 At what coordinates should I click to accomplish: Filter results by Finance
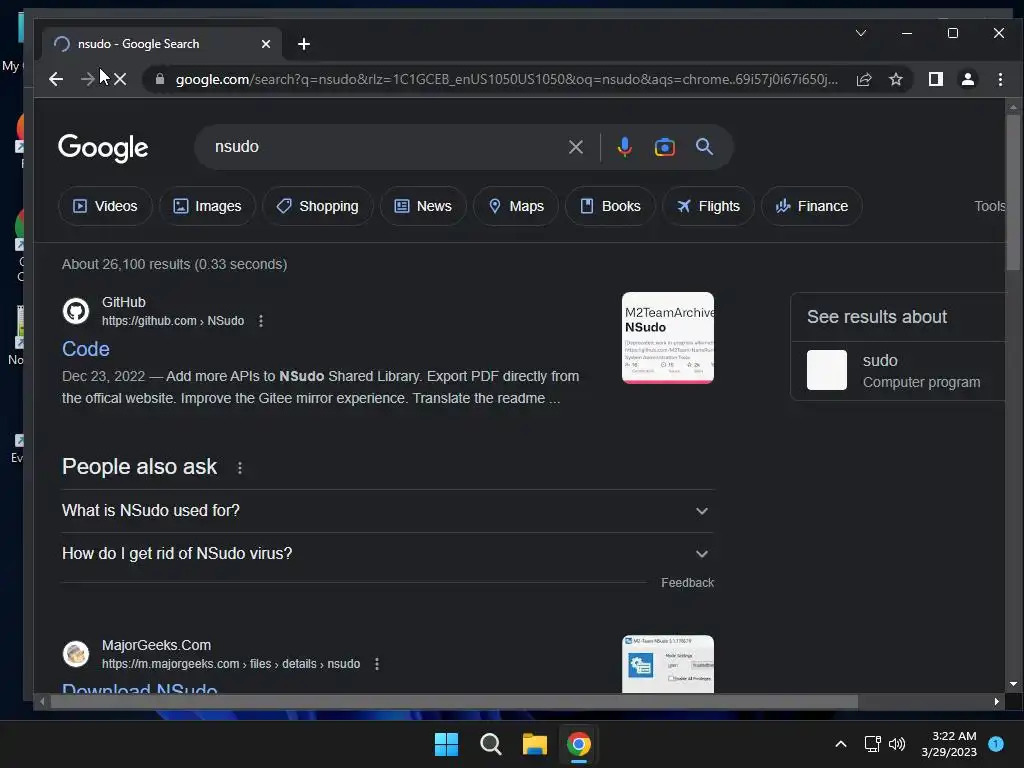(x=812, y=206)
